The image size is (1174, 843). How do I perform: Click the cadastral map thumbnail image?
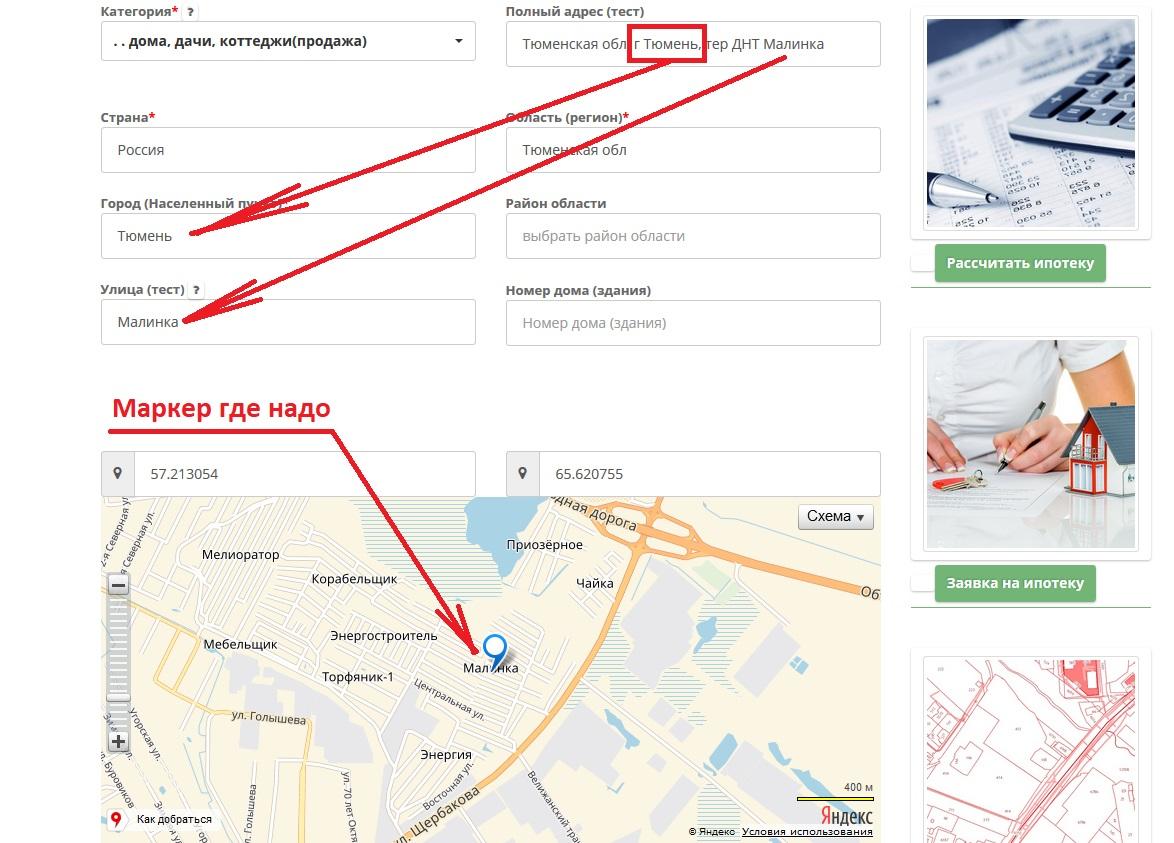point(1031,750)
